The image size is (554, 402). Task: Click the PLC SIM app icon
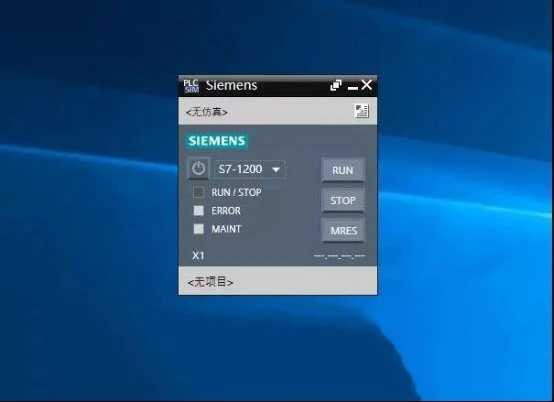pos(191,86)
